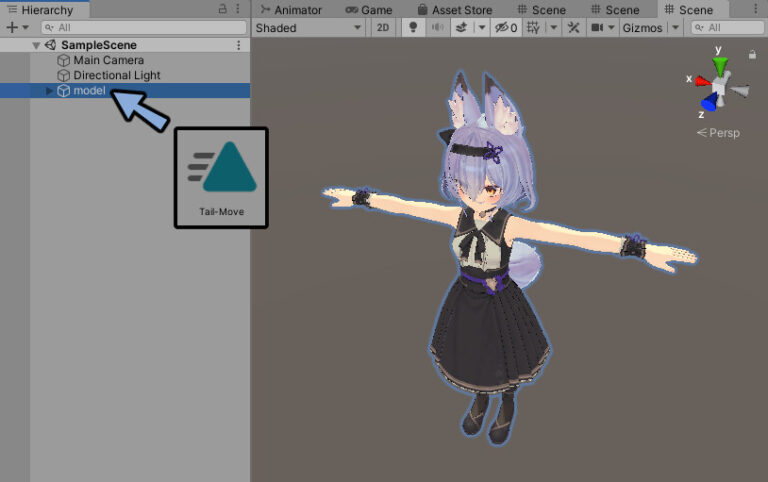Image resolution: width=768 pixels, height=482 pixels.
Task: Toggle scene lighting lightbulb
Action: point(414,28)
